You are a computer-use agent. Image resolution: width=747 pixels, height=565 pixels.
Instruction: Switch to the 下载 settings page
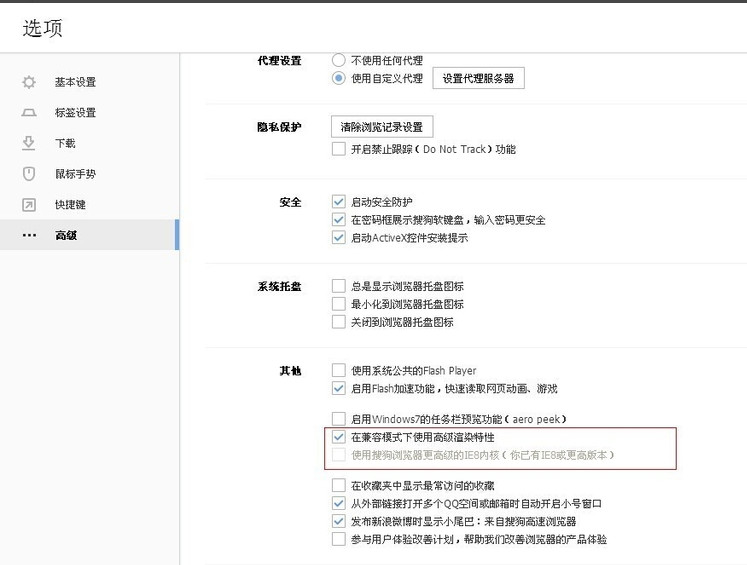[x=65, y=143]
